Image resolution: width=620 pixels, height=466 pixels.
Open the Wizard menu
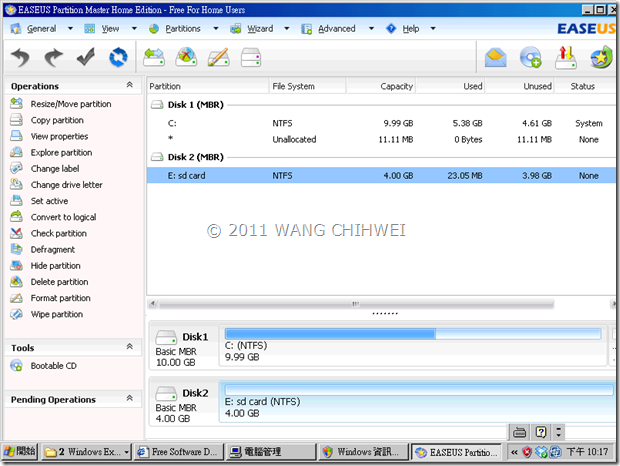coord(260,29)
